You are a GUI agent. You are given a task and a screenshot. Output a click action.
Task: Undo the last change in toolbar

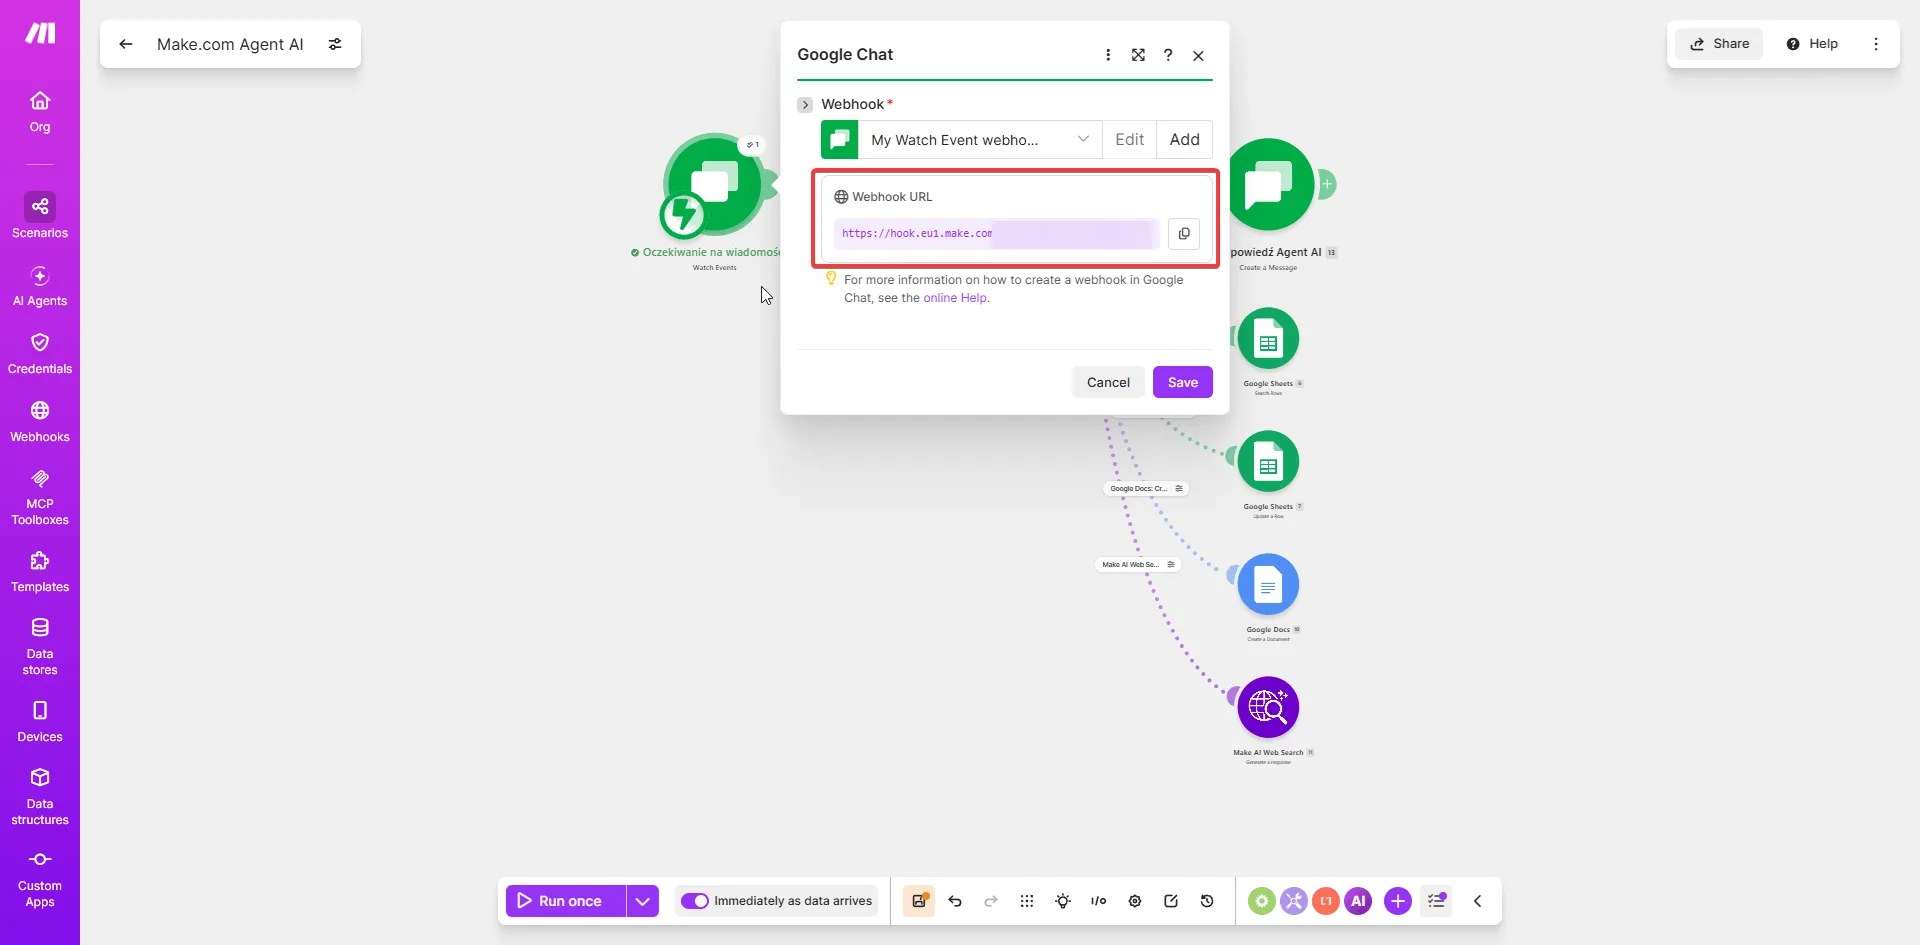[x=955, y=901]
